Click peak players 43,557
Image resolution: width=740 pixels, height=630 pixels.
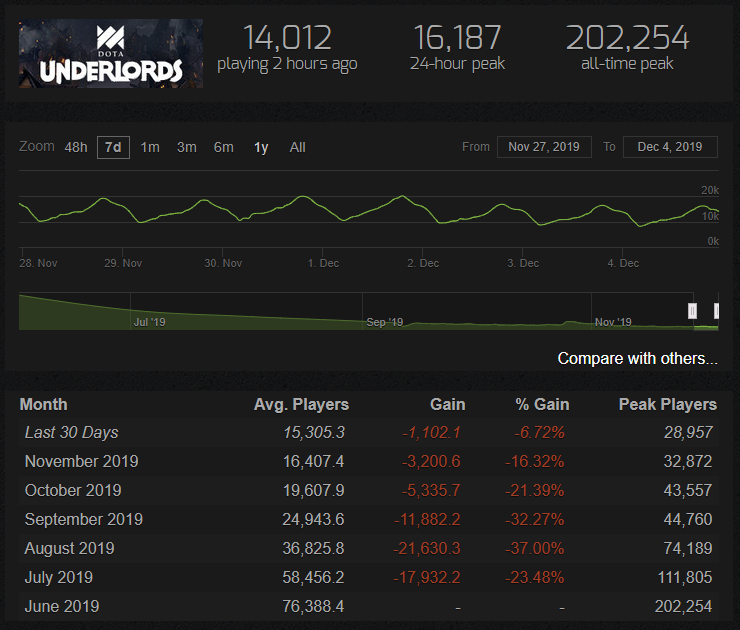(x=688, y=490)
